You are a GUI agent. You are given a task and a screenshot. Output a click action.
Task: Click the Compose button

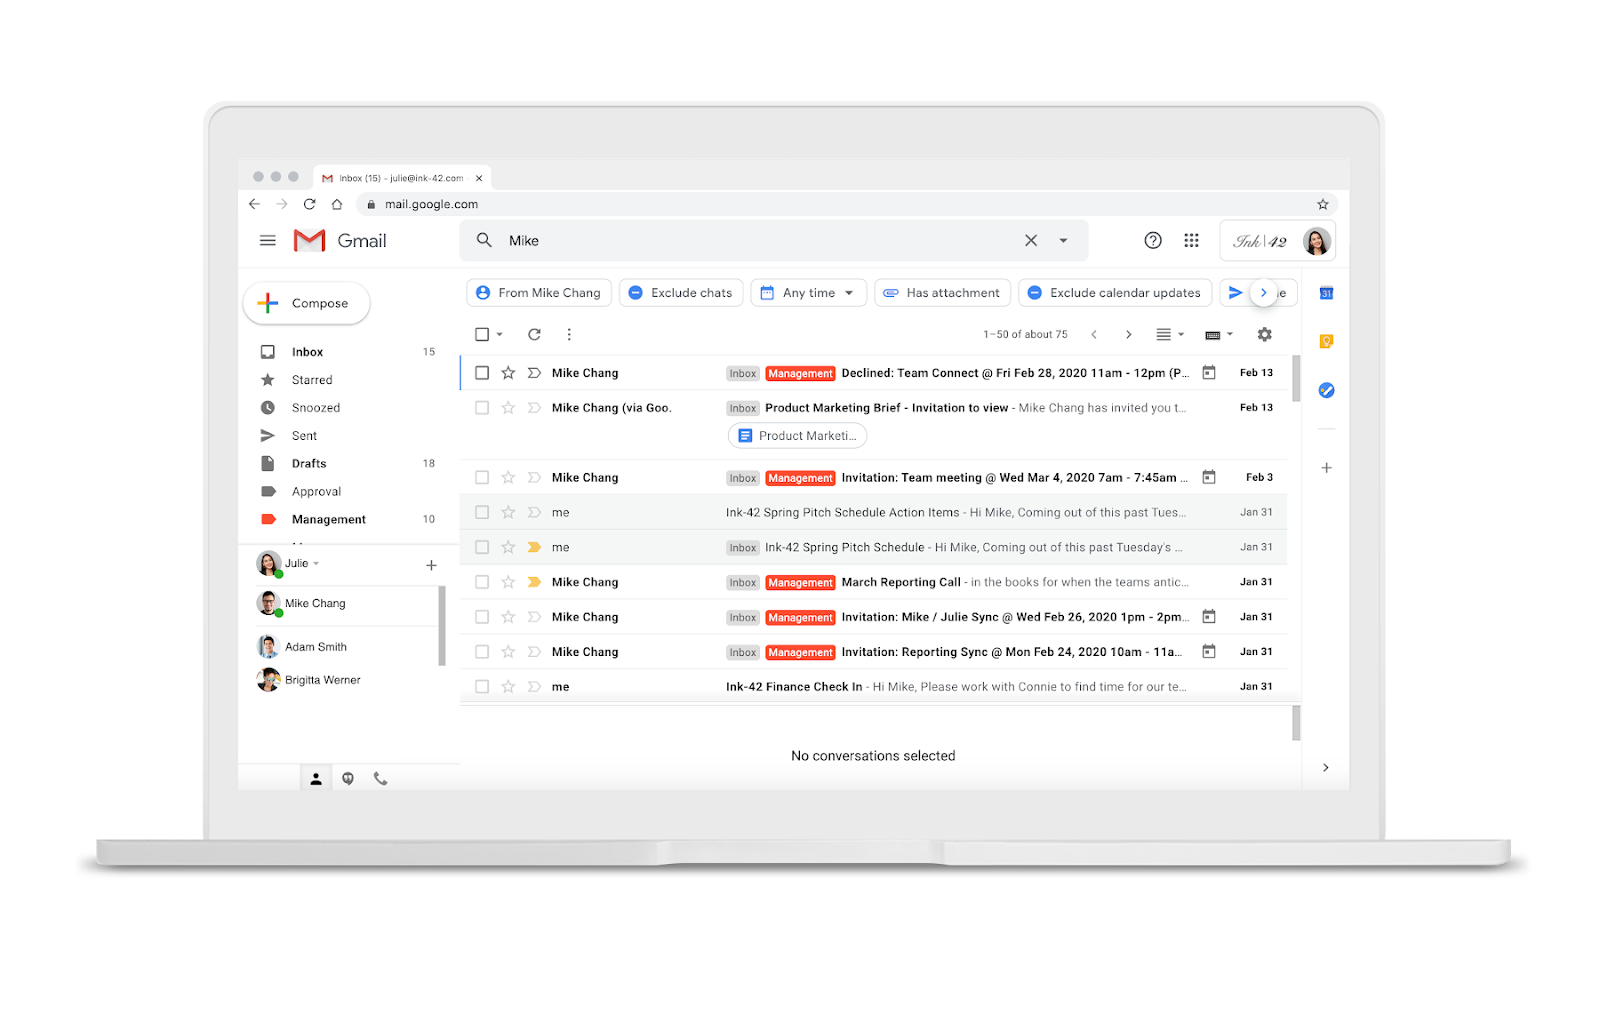306,303
